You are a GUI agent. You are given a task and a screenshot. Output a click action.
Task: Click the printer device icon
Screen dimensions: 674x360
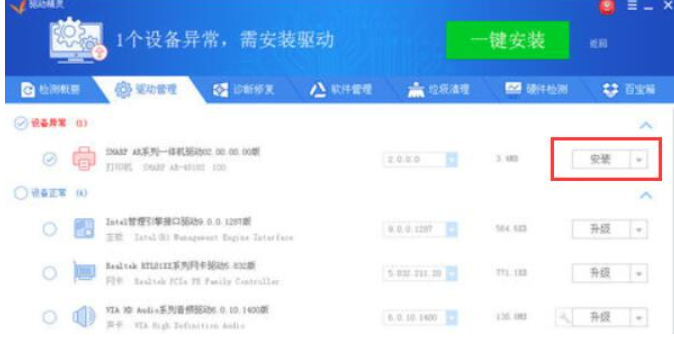point(84,159)
